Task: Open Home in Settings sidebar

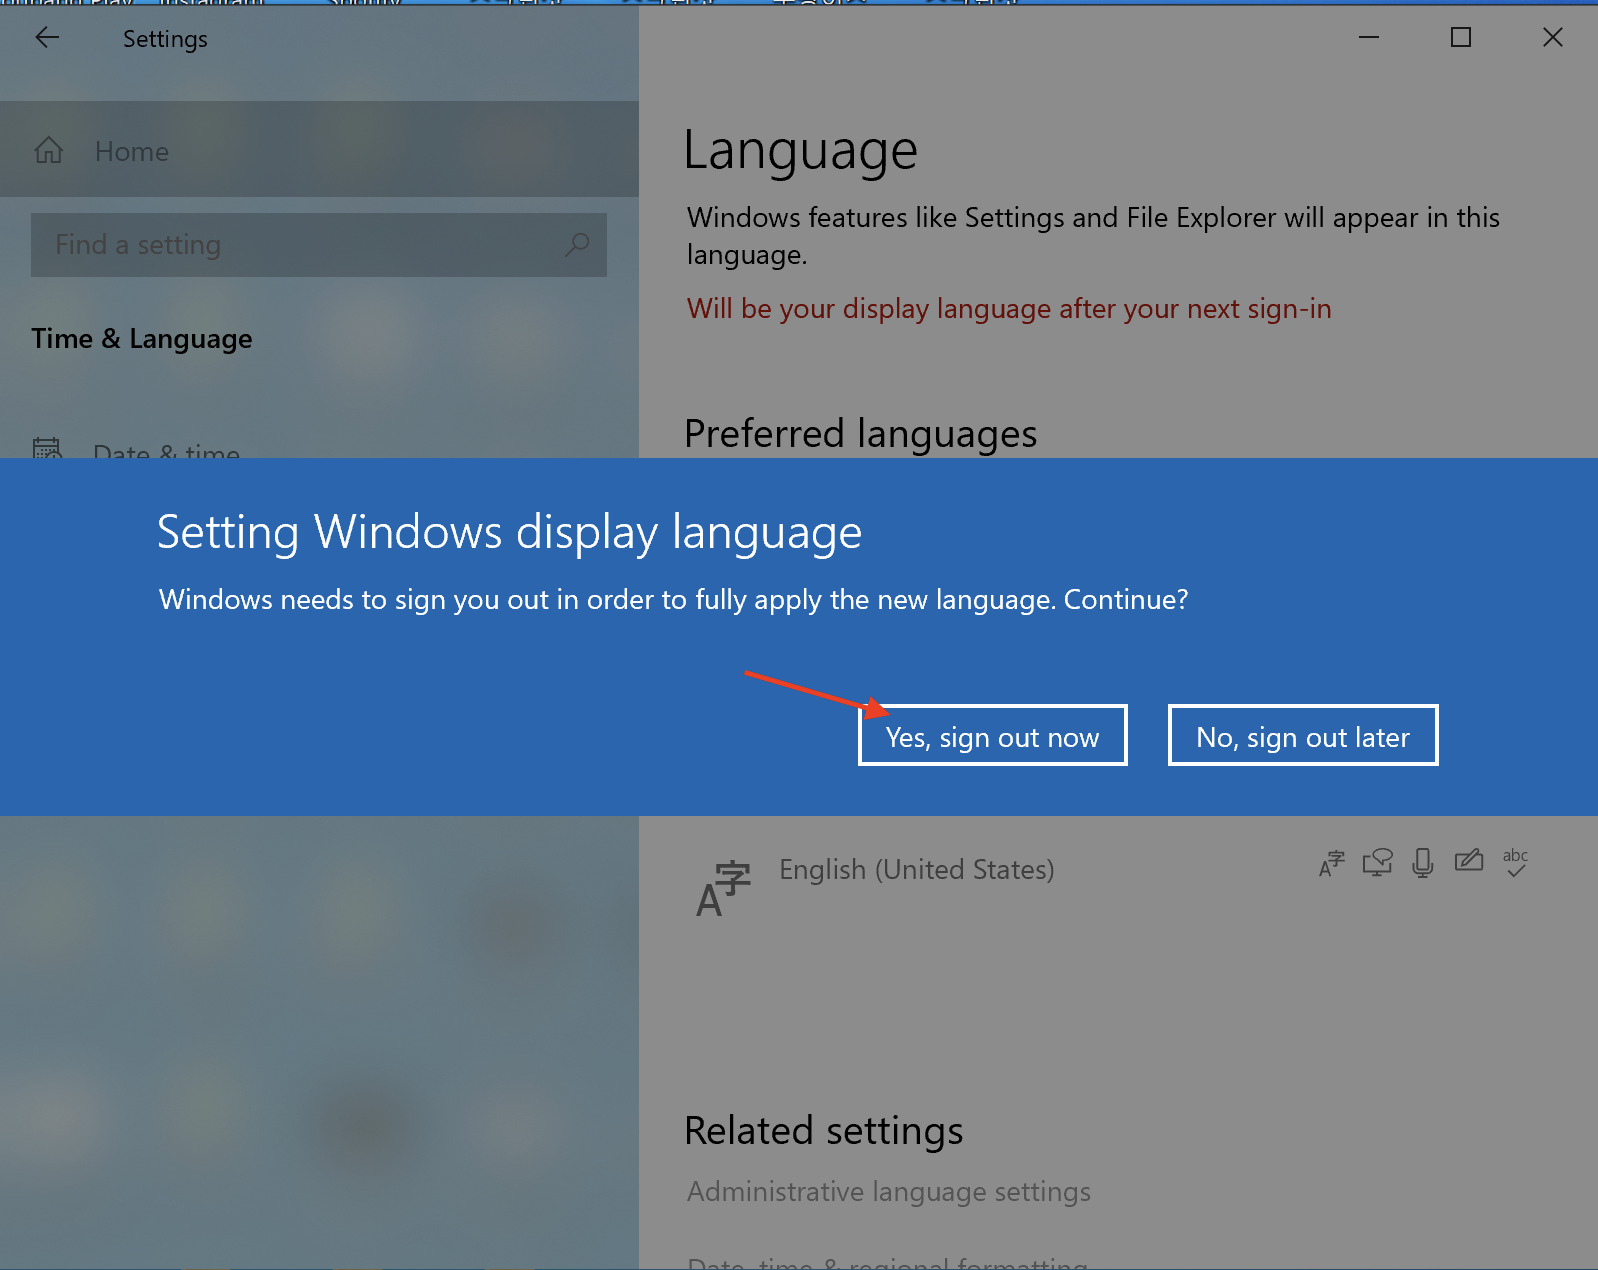Action: tap(319, 150)
